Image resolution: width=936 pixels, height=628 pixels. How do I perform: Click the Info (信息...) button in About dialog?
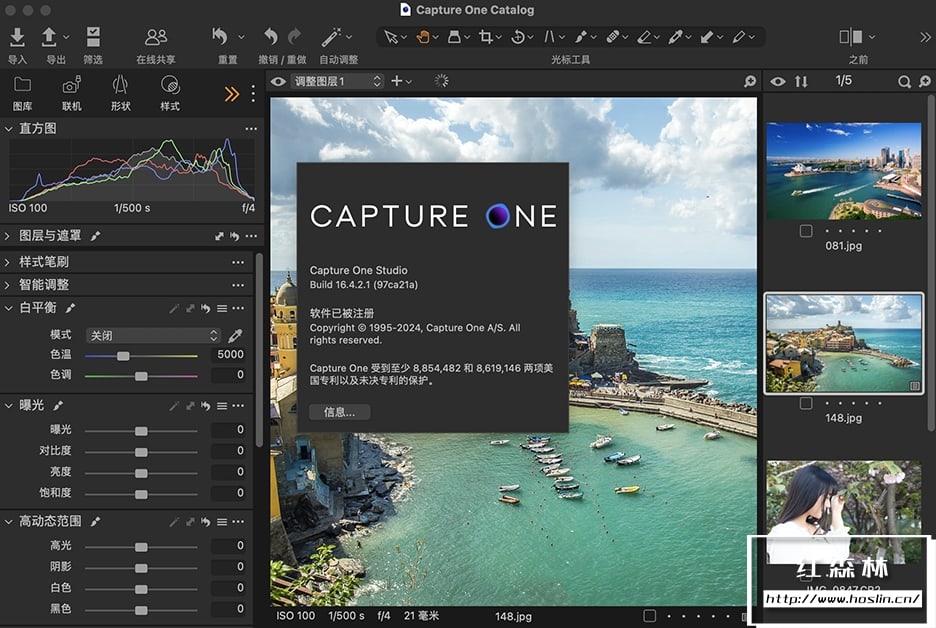point(339,412)
